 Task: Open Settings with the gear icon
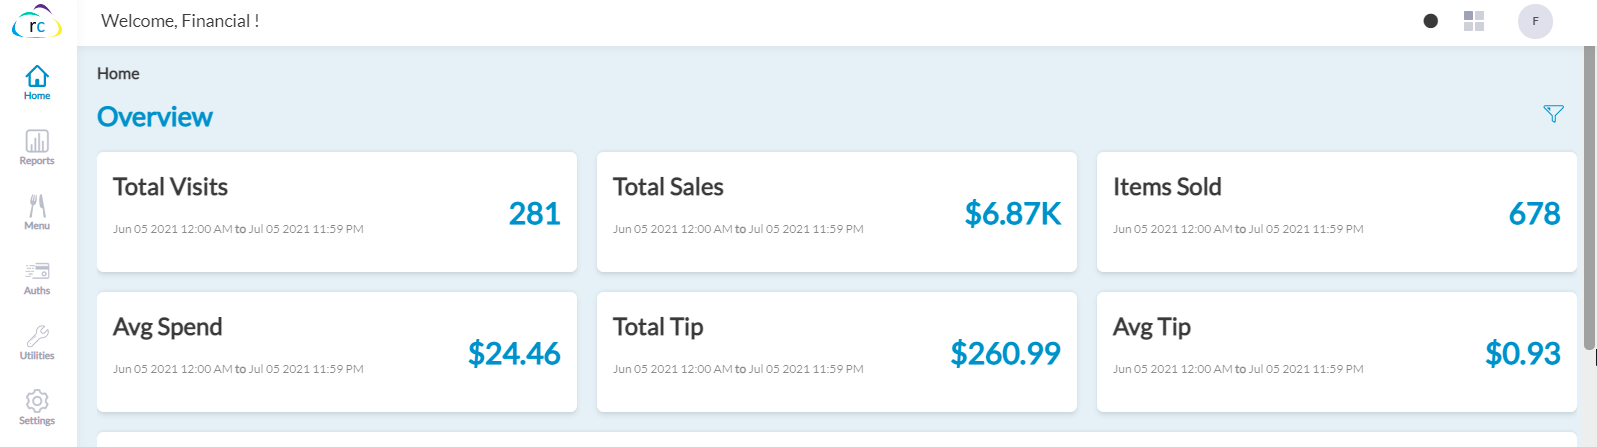pyautogui.click(x=37, y=407)
